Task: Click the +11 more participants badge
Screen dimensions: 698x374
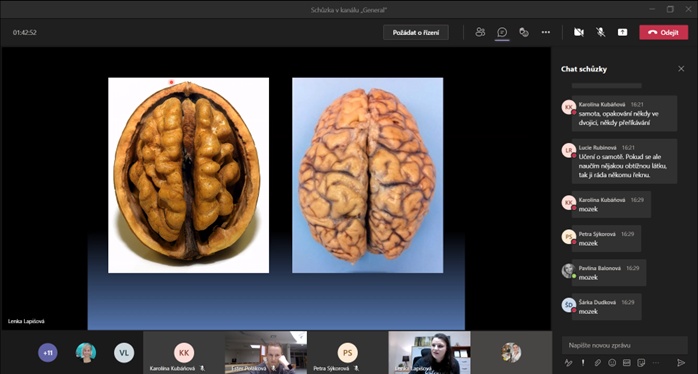Action: 48,353
